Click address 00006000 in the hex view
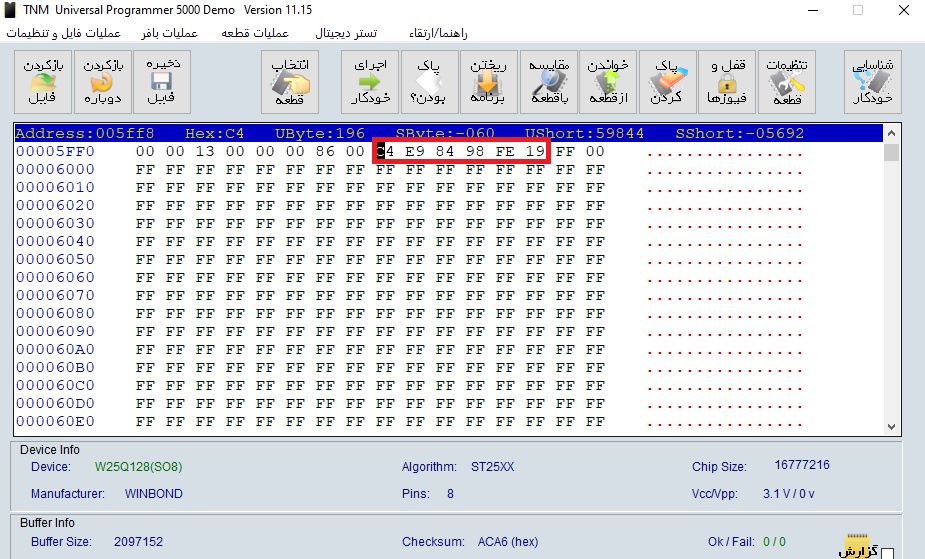The height and width of the screenshot is (559, 925). click(55, 170)
